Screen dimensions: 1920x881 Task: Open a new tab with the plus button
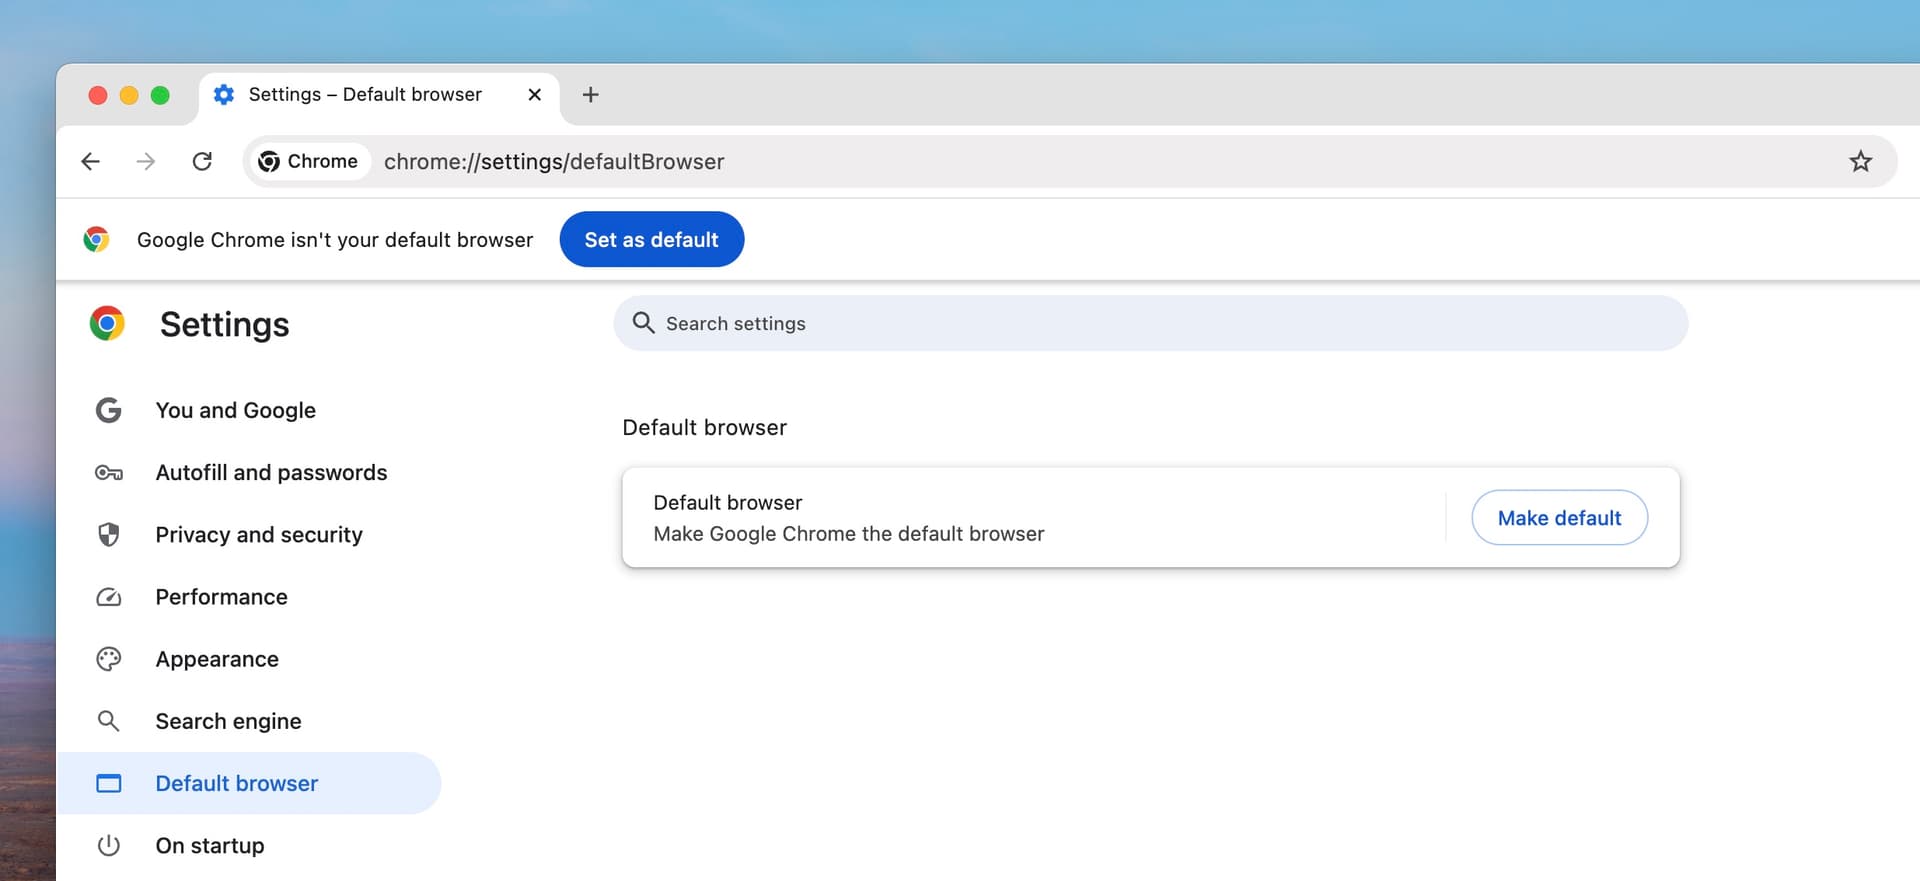point(590,94)
